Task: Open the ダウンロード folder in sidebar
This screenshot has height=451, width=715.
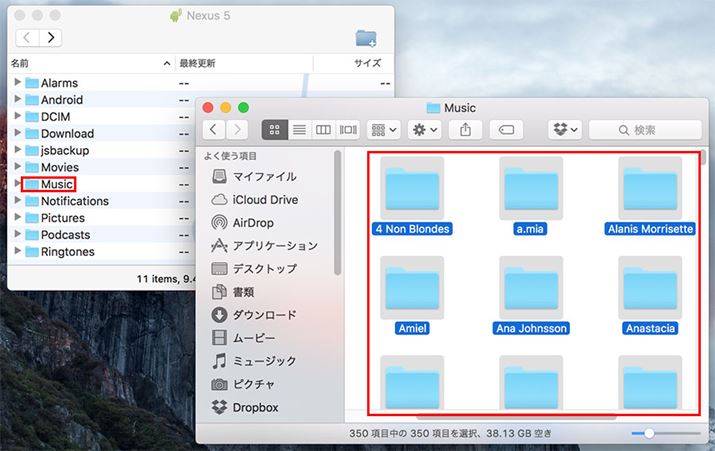Action: 264,315
